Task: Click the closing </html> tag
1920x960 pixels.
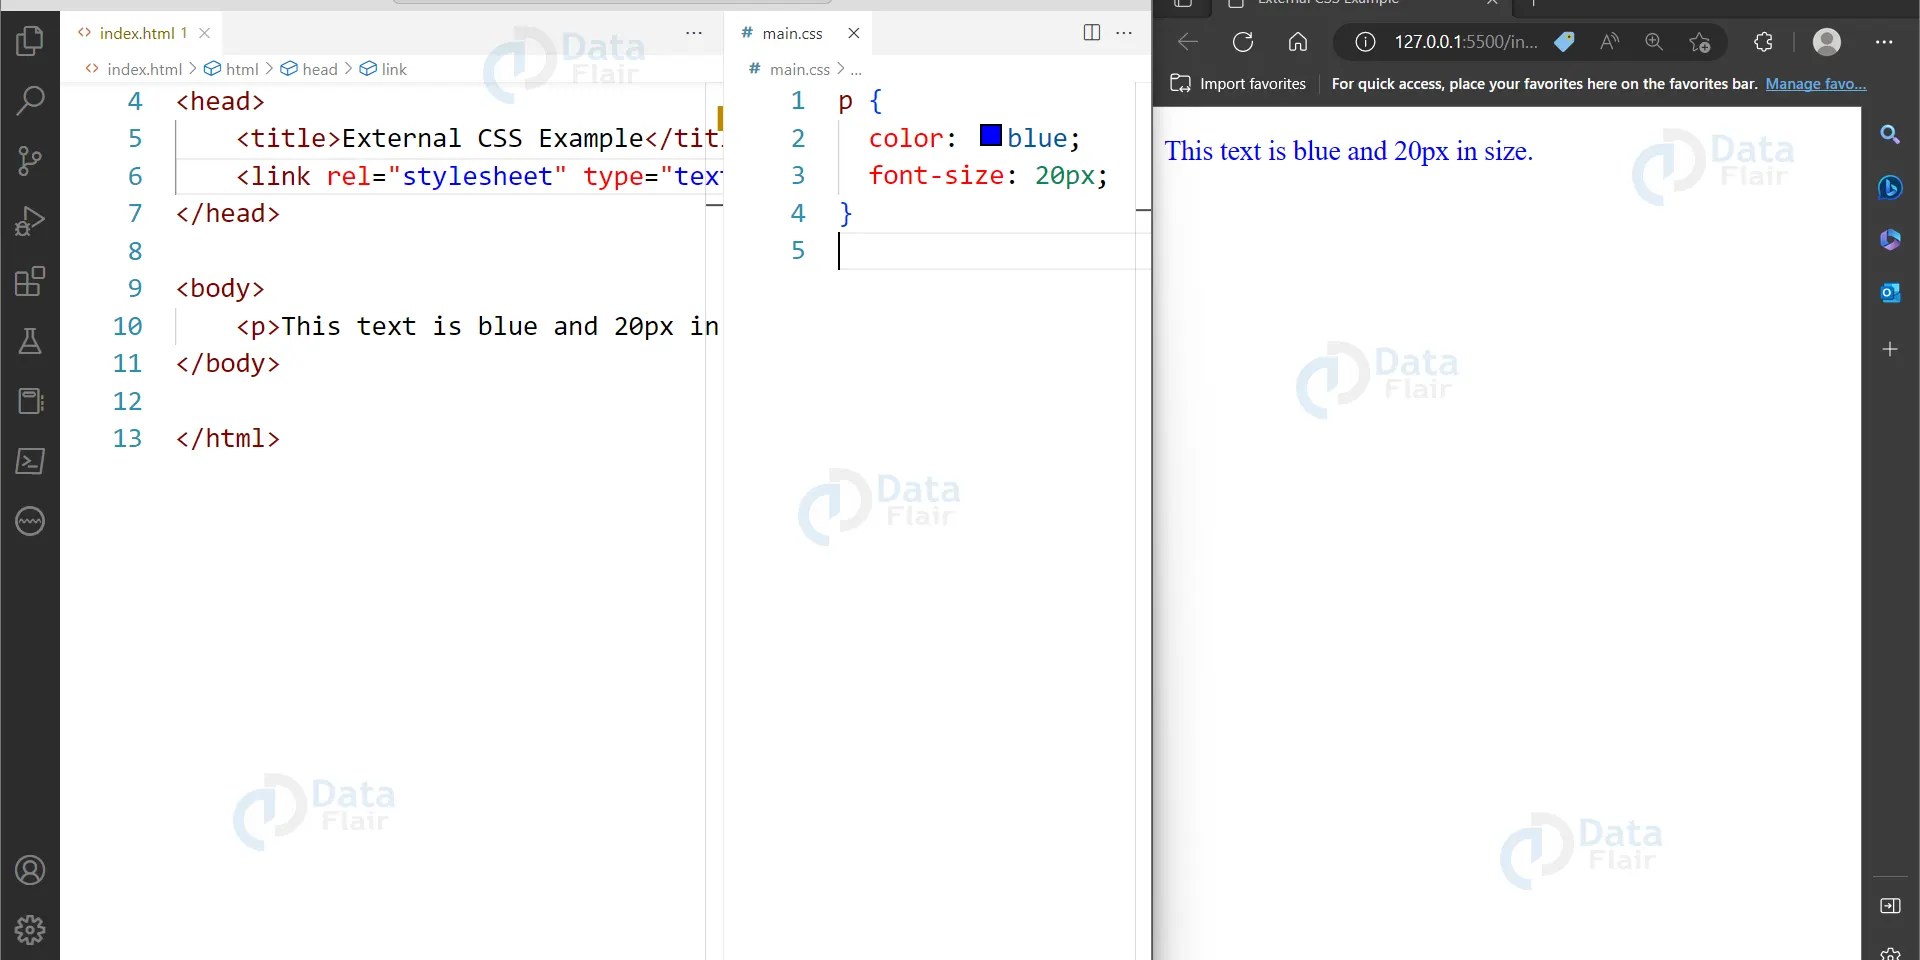Action: 228,438
